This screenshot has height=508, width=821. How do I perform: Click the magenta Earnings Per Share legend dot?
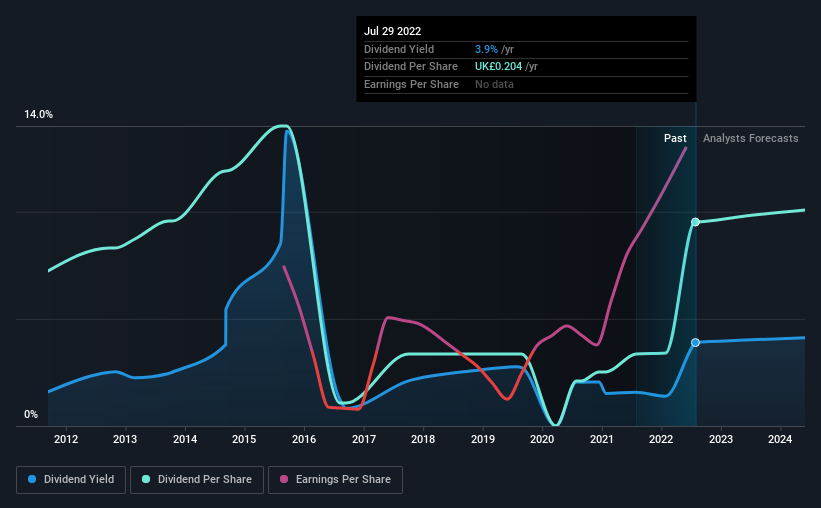click(x=284, y=479)
